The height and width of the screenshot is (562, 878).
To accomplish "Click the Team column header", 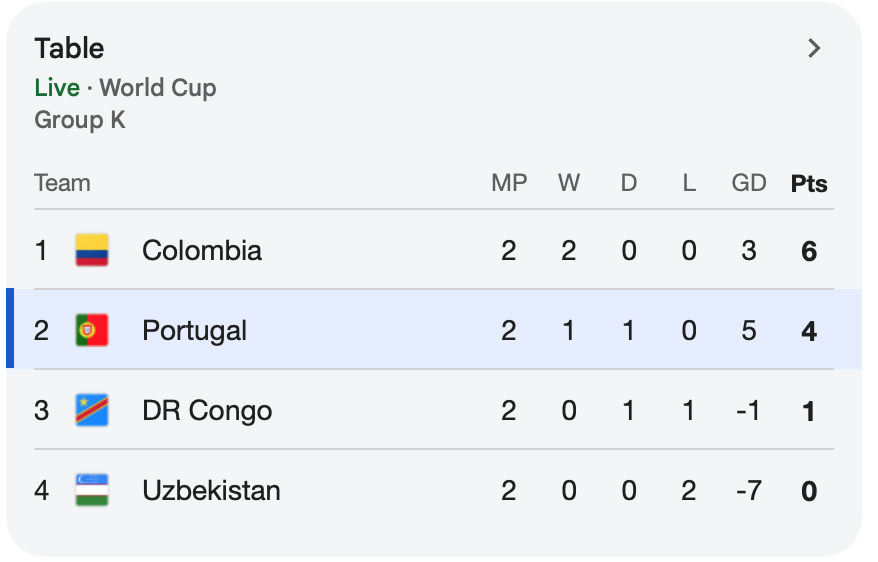I will (x=62, y=183).
